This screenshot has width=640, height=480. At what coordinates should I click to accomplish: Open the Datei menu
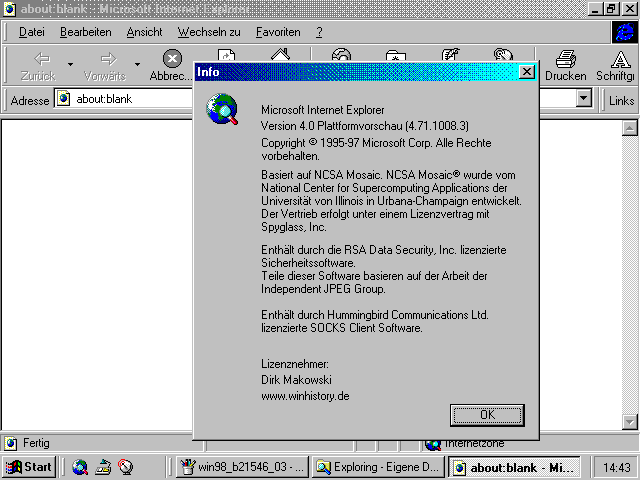point(32,32)
